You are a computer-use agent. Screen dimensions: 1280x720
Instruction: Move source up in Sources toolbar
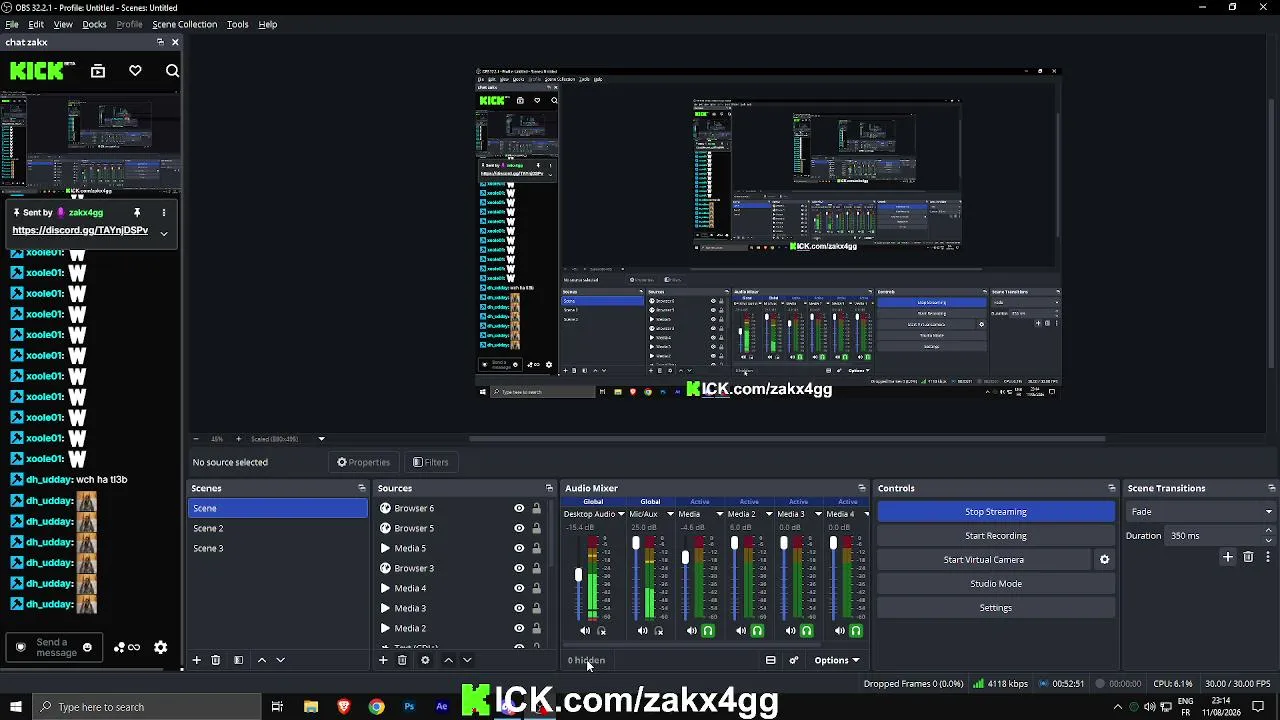pyautogui.click(x=448, y=660)
